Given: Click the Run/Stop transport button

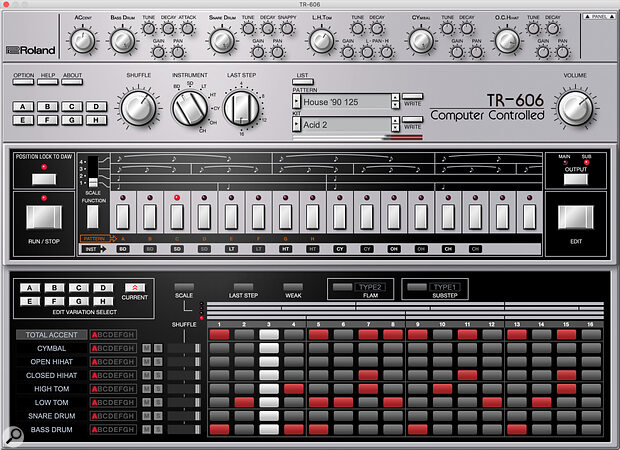Looking at the screenshot, I should 44,217.
